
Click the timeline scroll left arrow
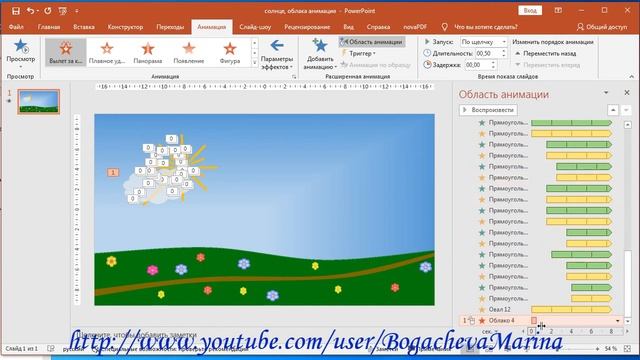[x=524, y=331]
